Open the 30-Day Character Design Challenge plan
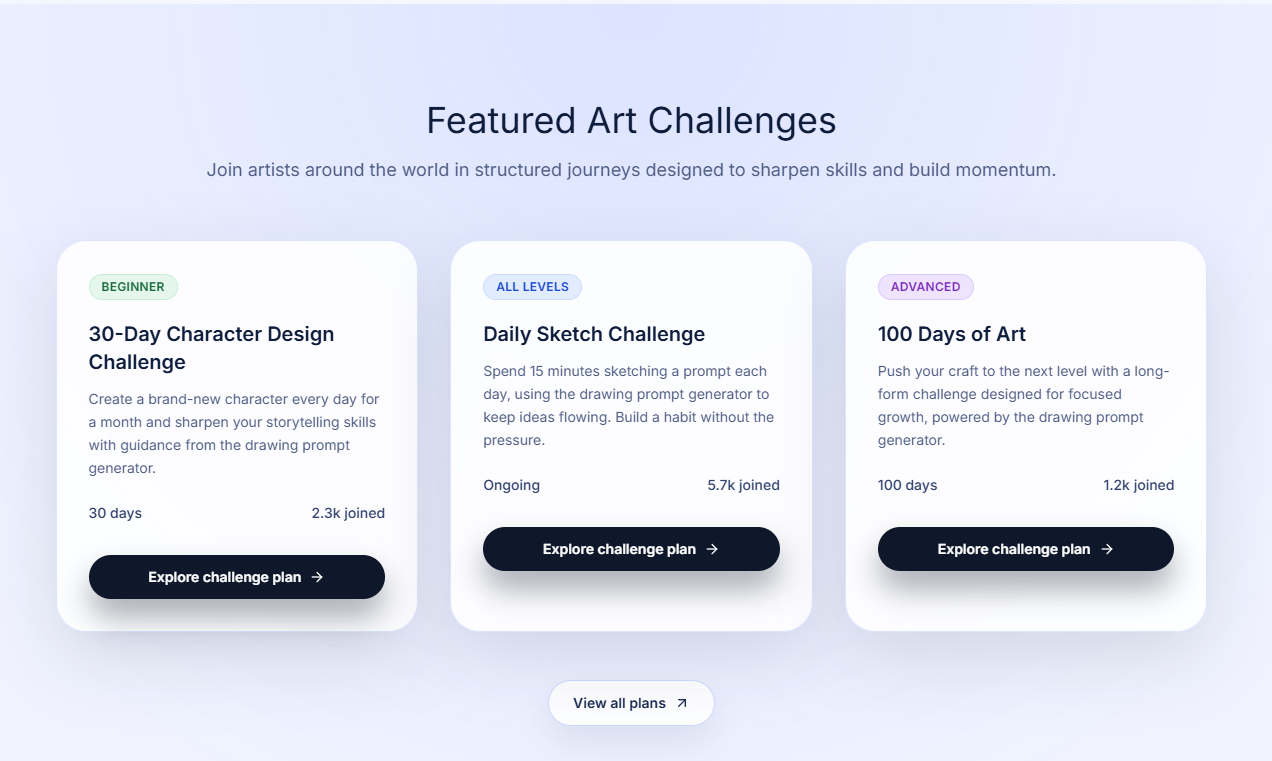Screen dimensions: 1272x761 point(236,577)
